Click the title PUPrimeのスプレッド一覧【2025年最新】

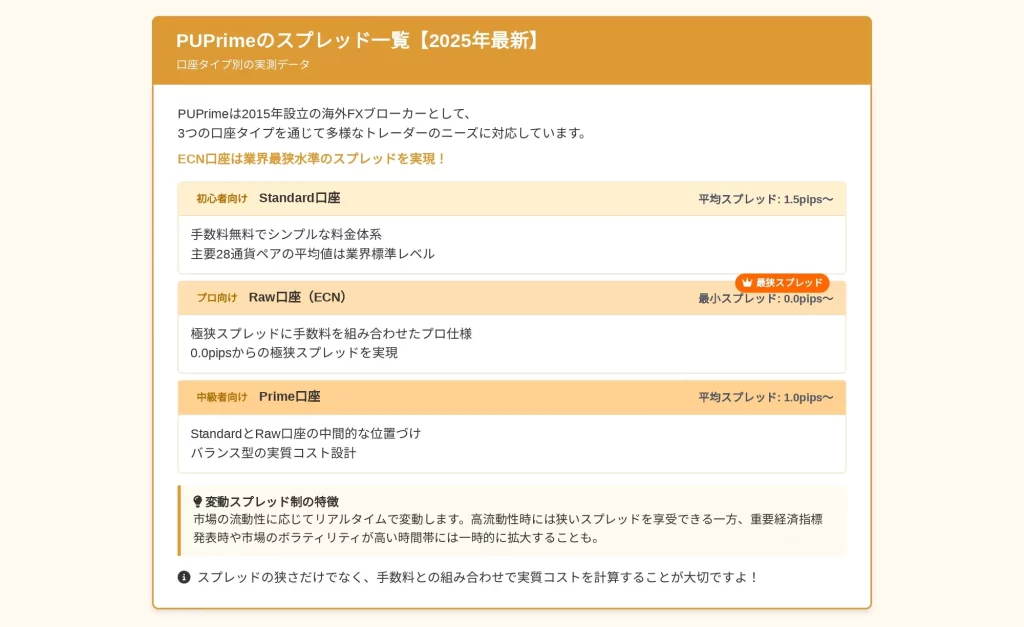coord(358,40)
